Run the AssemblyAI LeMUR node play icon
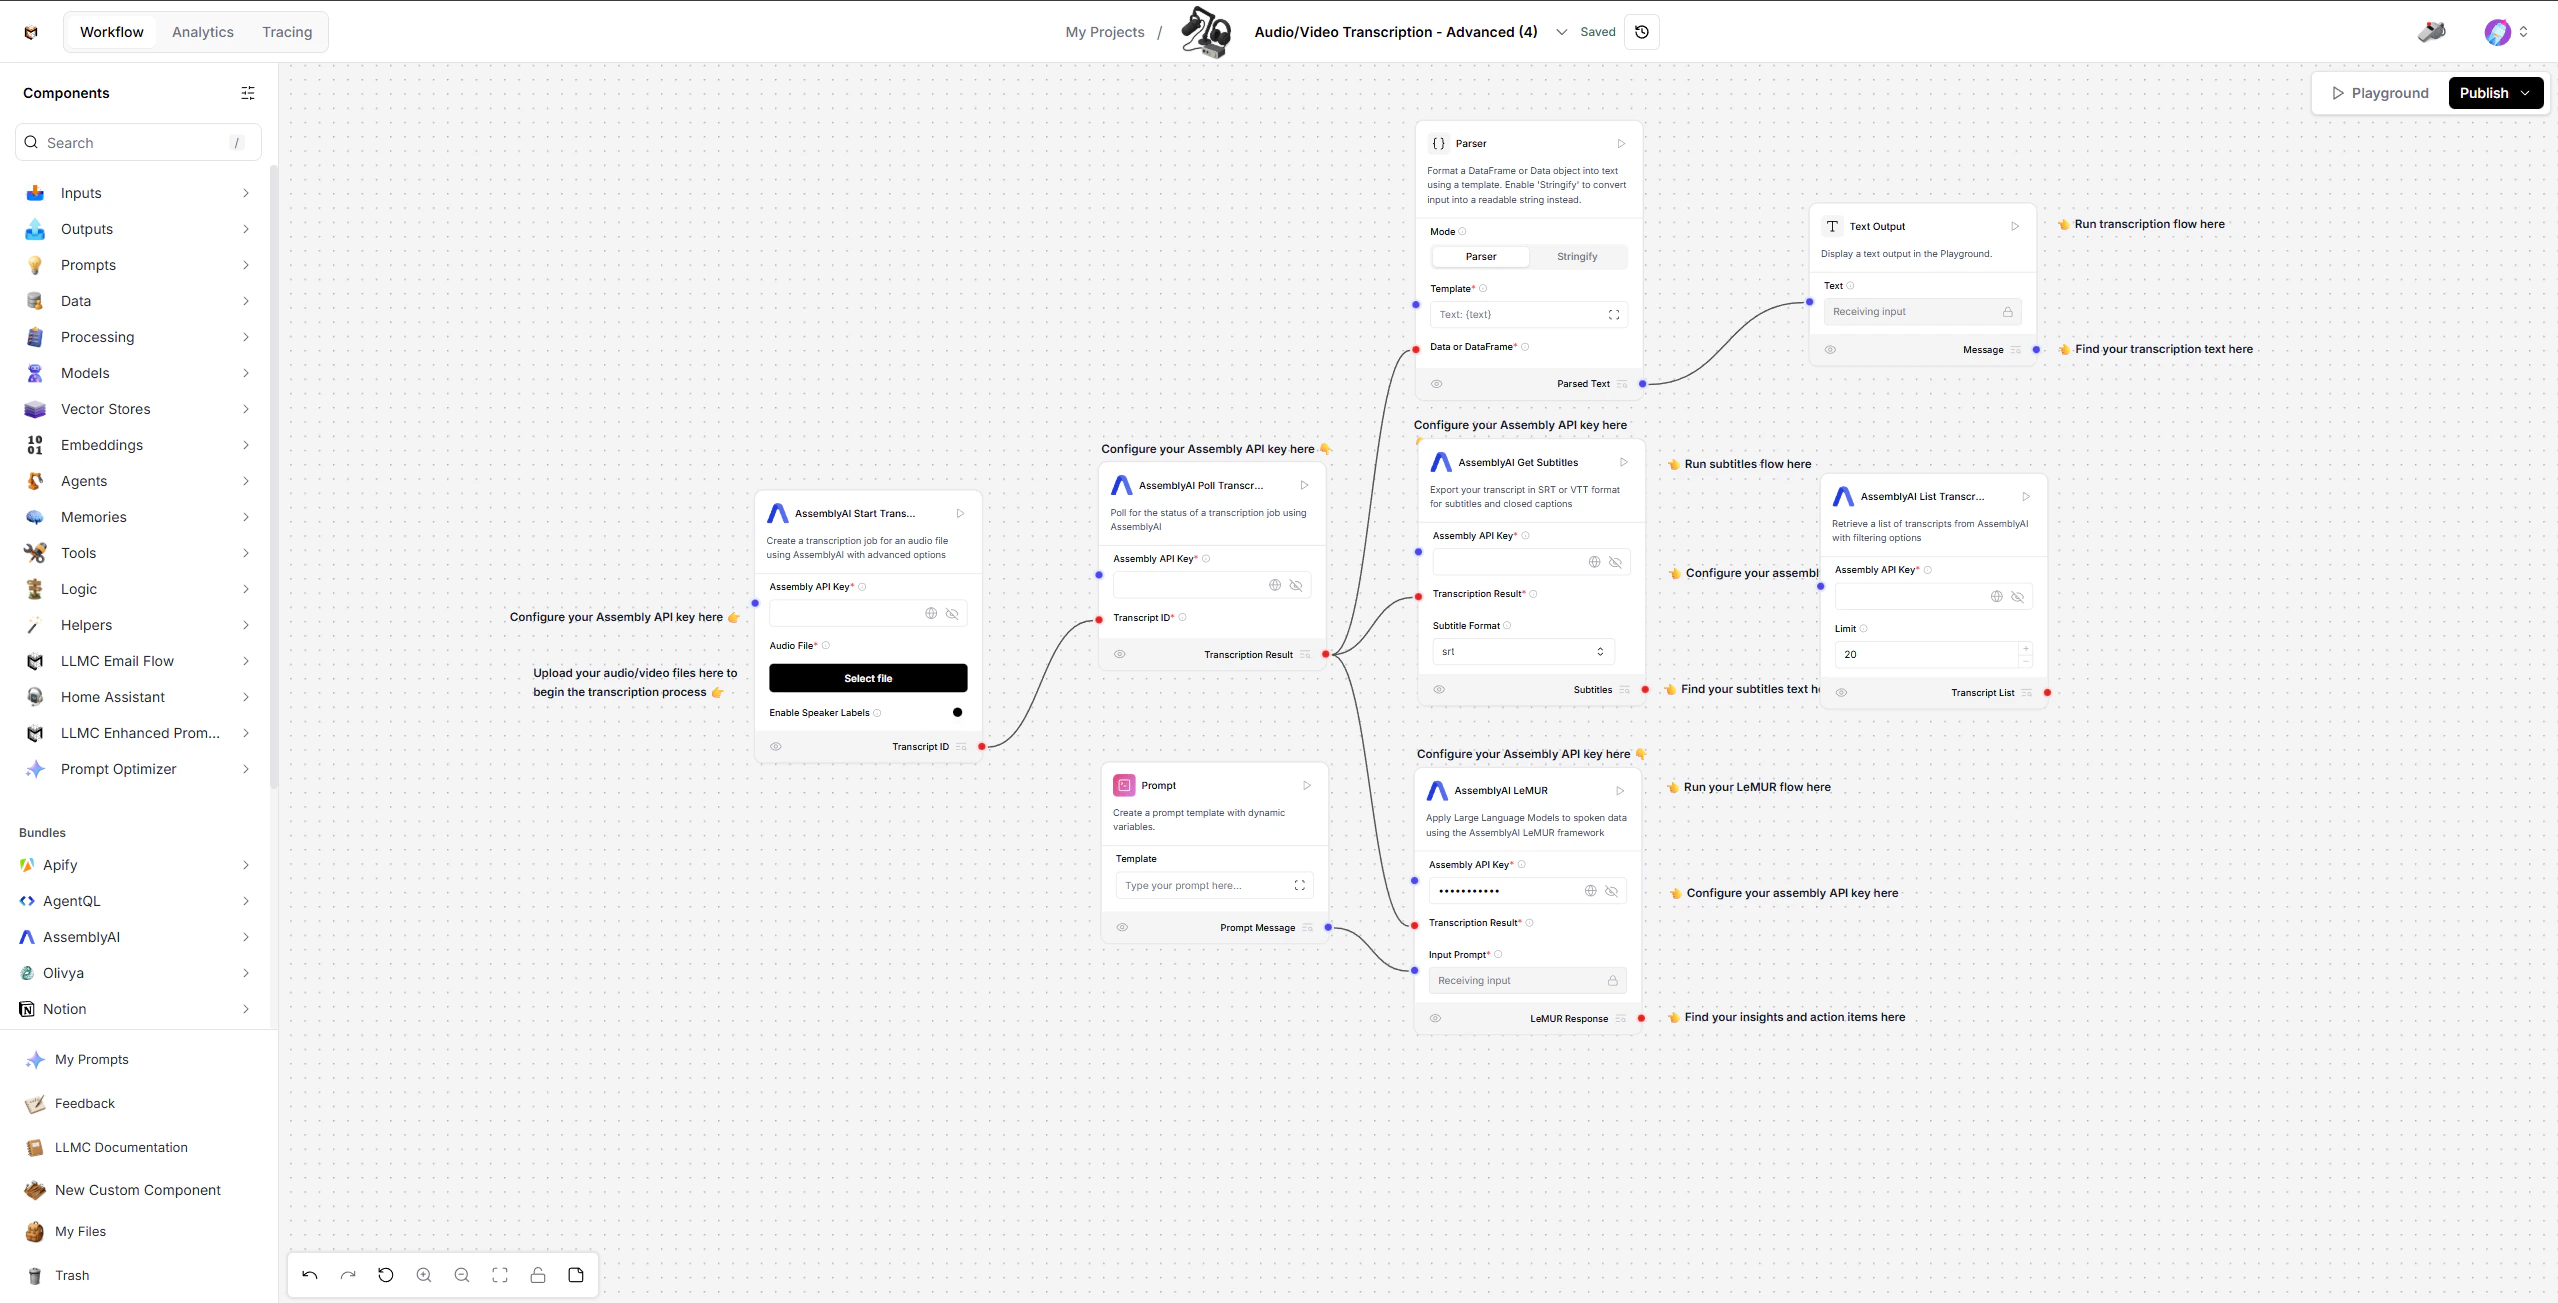Viewport: 2558px width, 1303px height. point(1620,791)
